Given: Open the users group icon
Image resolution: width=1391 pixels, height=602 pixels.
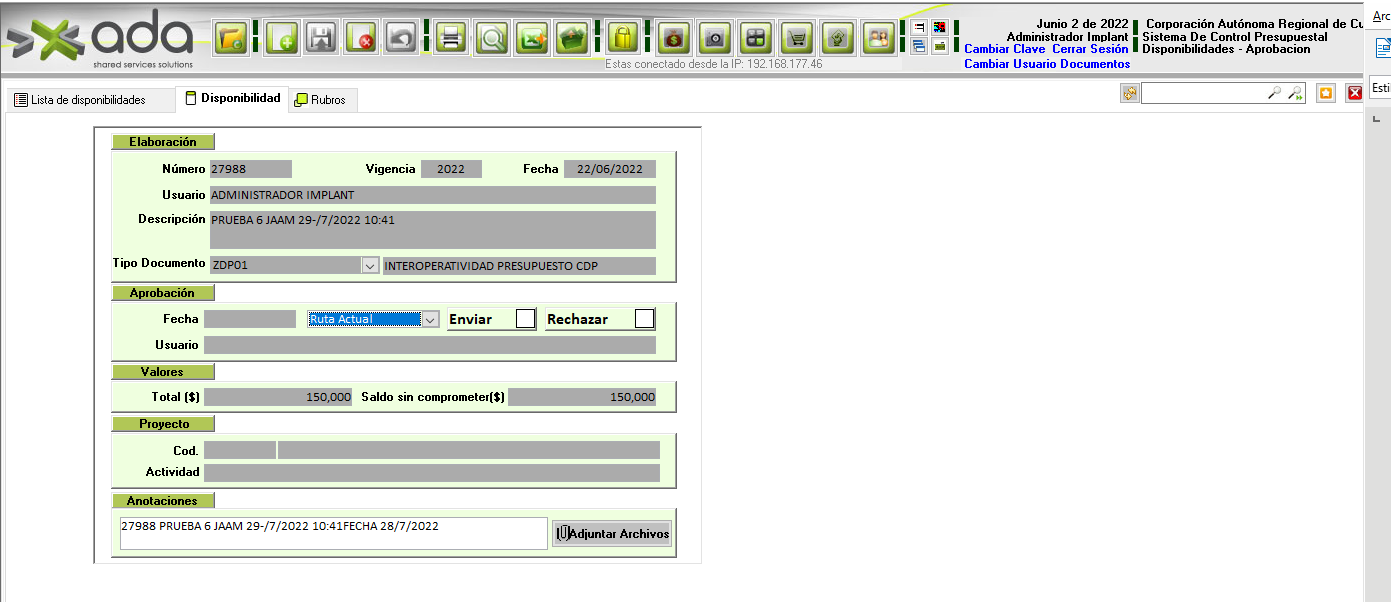Looking at the screenshot, I should 879,39.
